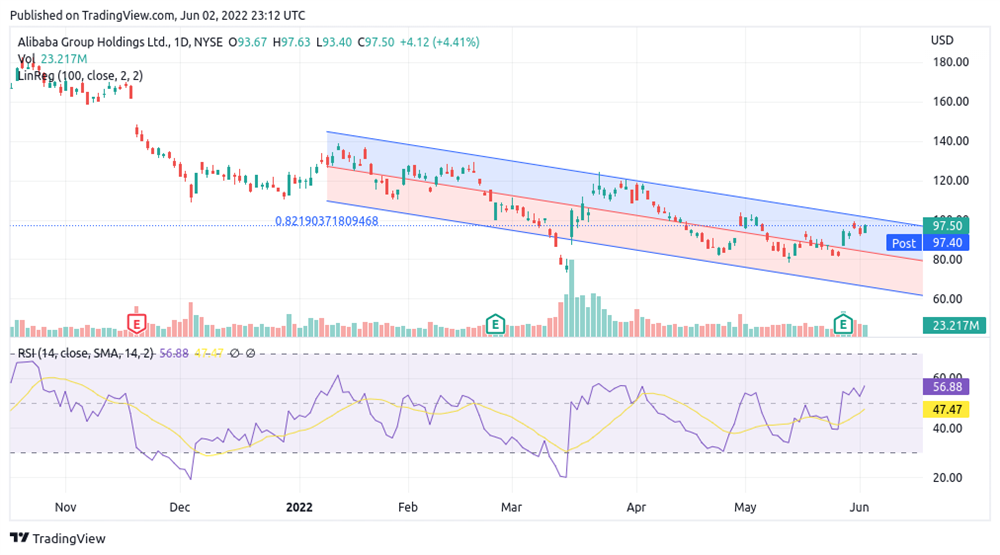Click the first ∅ symbol in RSI legend
Screen dimensions: 1000x555
(x=234, y=353)
